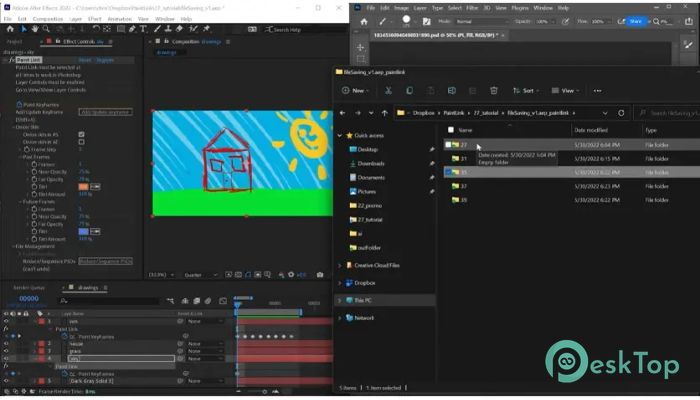Screen dimensions: 700x400
Task: Select the Rectangular Marquee tool in Photoshop
Action: pos(361,59)
